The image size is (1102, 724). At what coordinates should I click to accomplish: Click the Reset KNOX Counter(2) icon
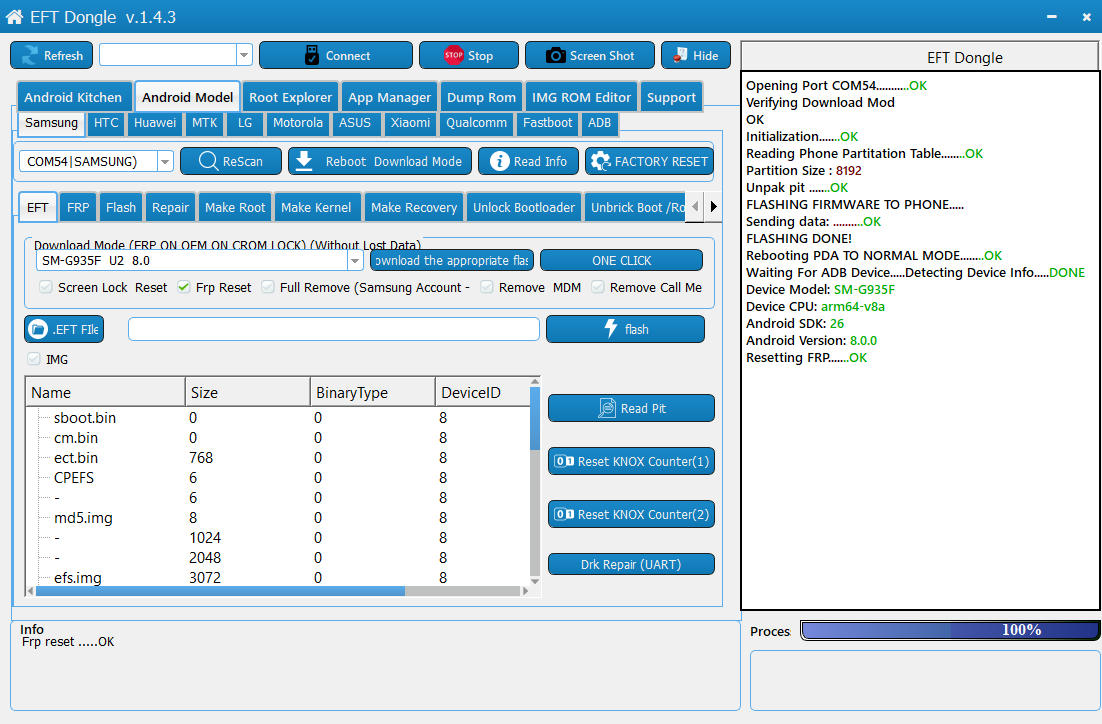(x=564, y=515)
